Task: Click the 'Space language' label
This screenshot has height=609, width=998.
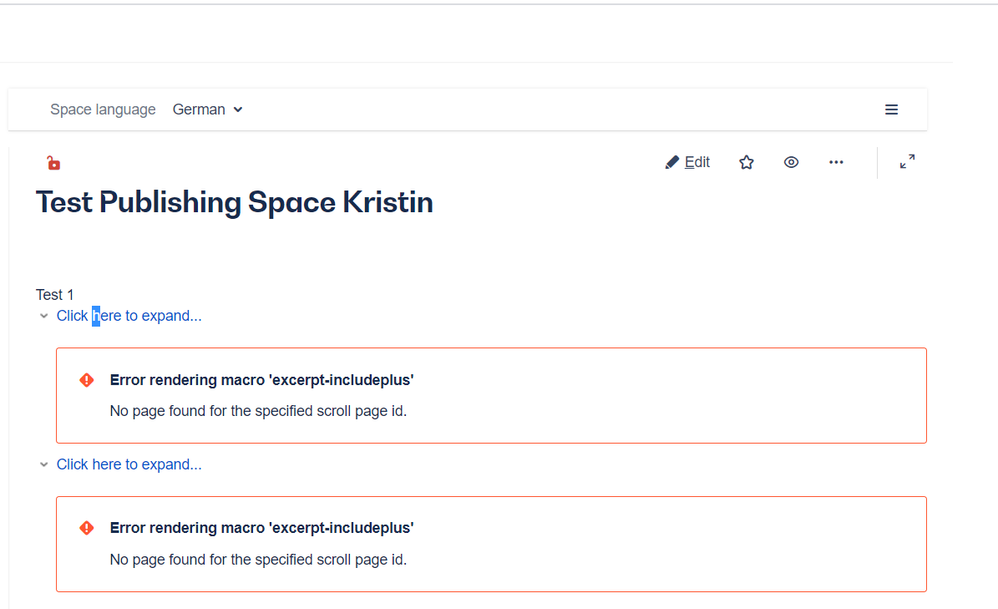Action: pos(103,109)
